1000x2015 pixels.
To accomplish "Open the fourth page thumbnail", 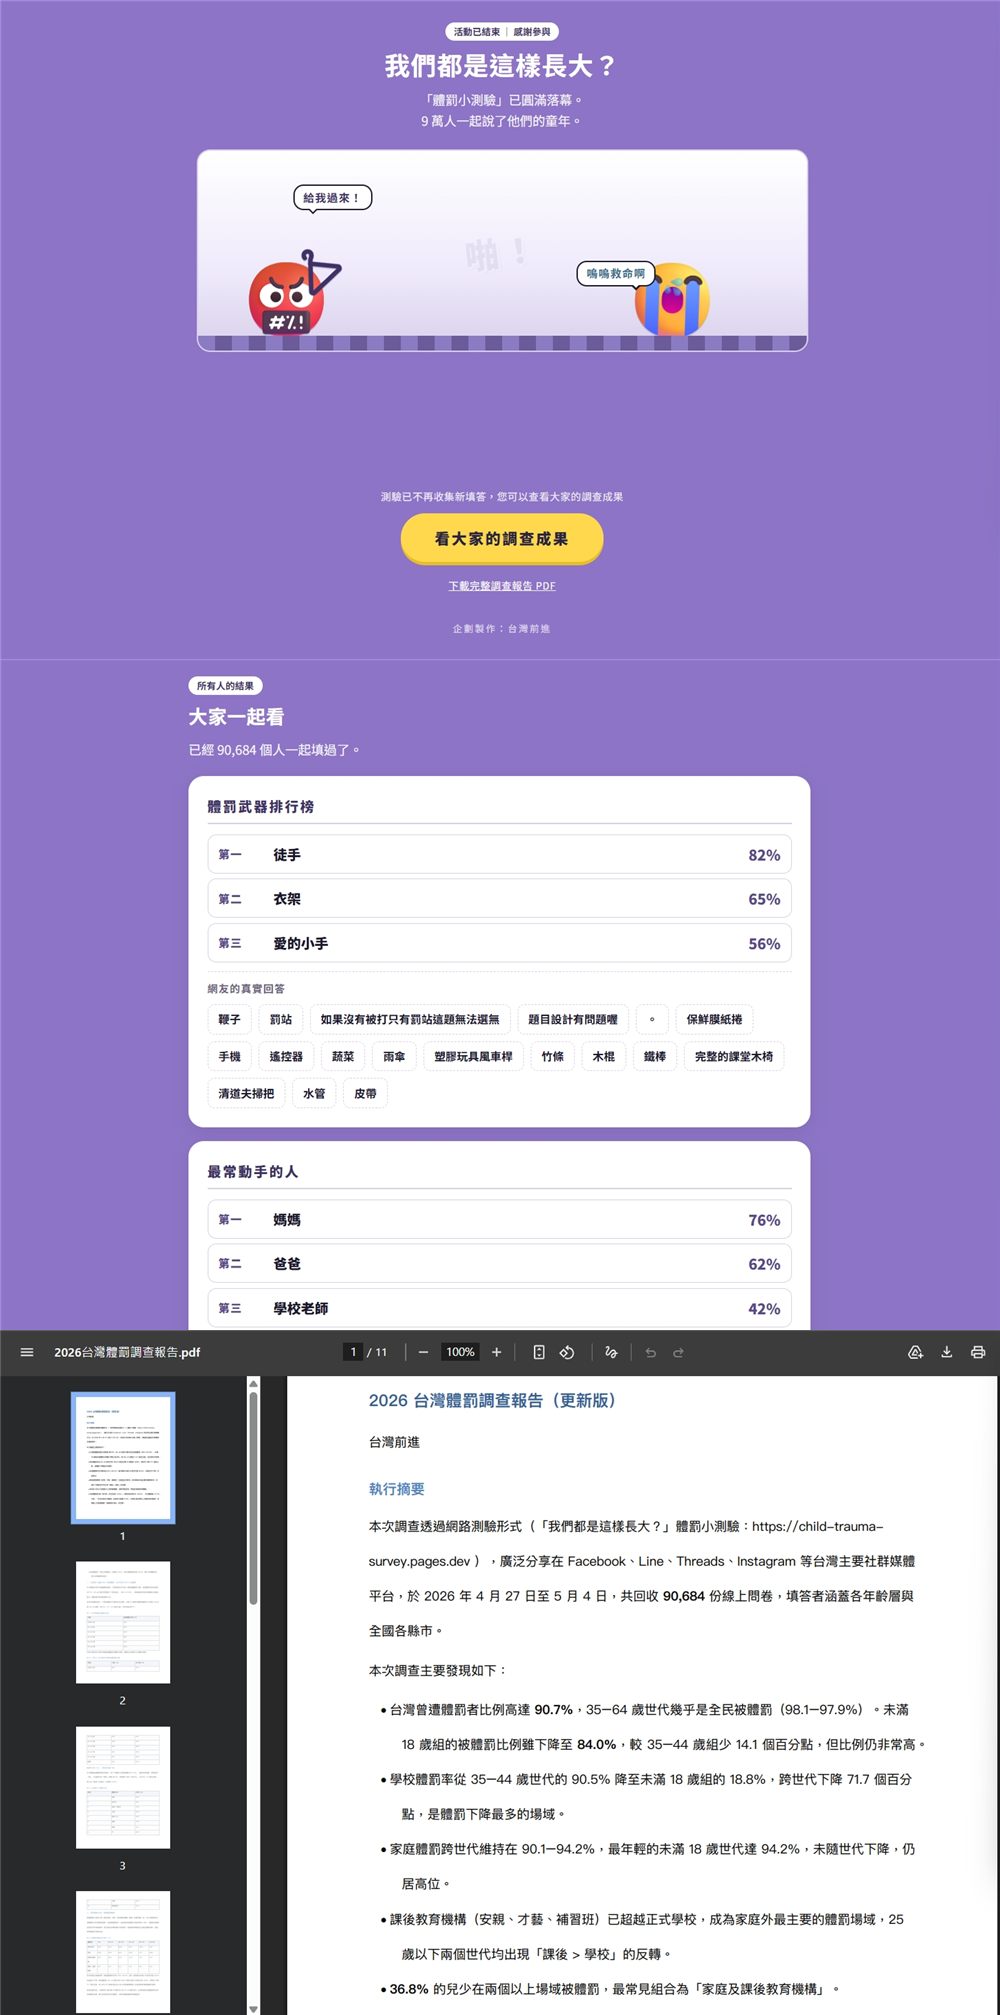I will pyautogui.click(x=123, y=1951).
